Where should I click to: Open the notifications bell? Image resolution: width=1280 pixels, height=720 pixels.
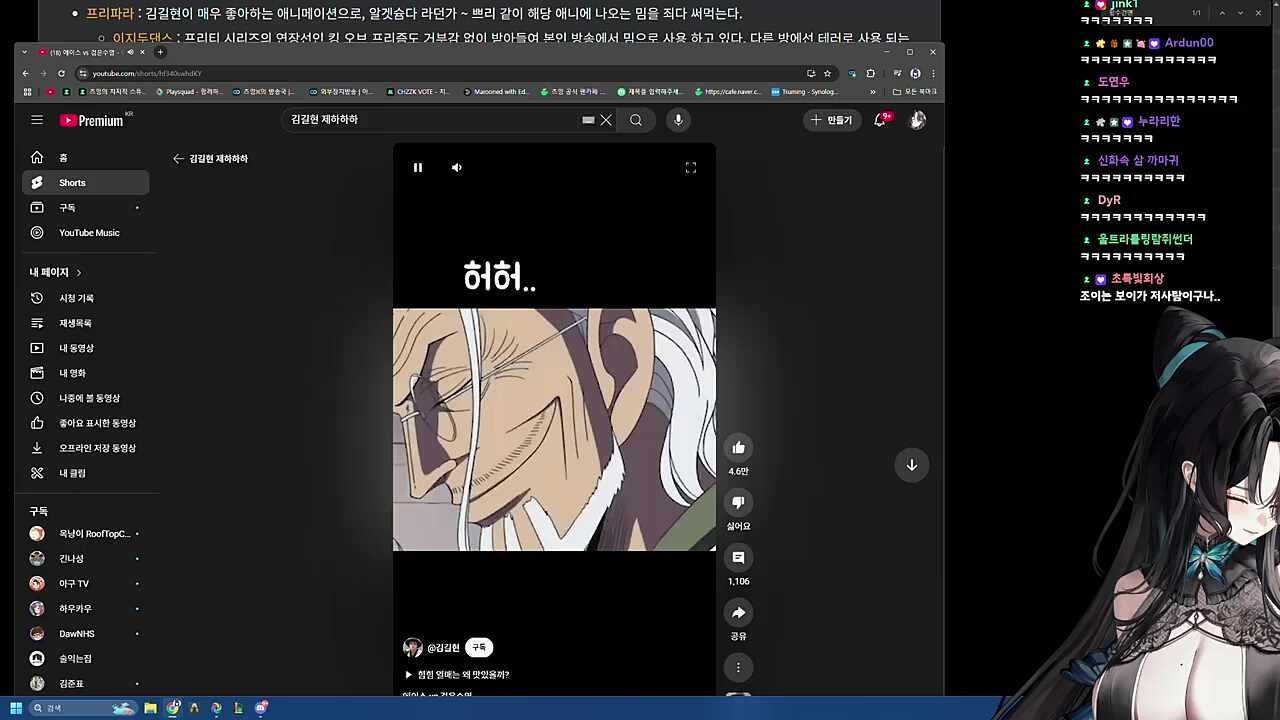click(x=881, y=120)
